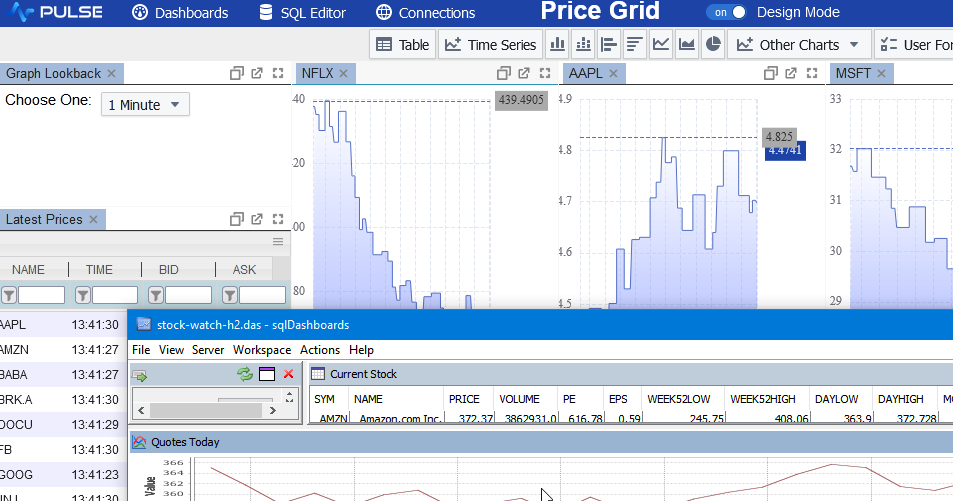
Task: Open the 1 Minute lookback dropdown
Action: 145,105
